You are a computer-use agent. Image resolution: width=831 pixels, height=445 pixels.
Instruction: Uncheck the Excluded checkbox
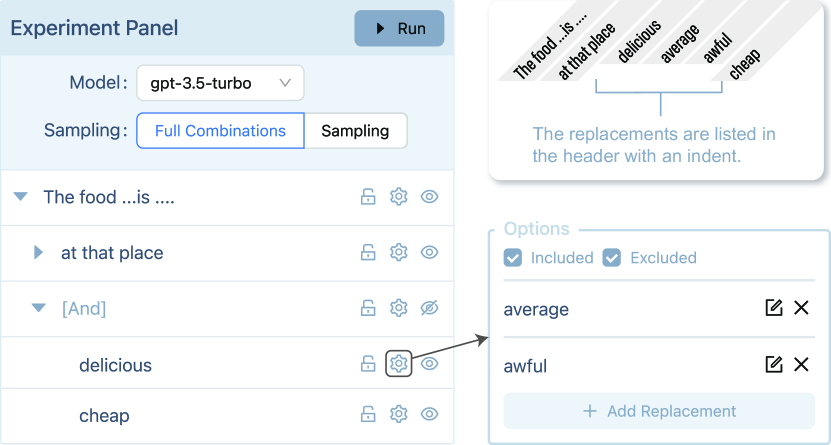[x=612, y=258]
